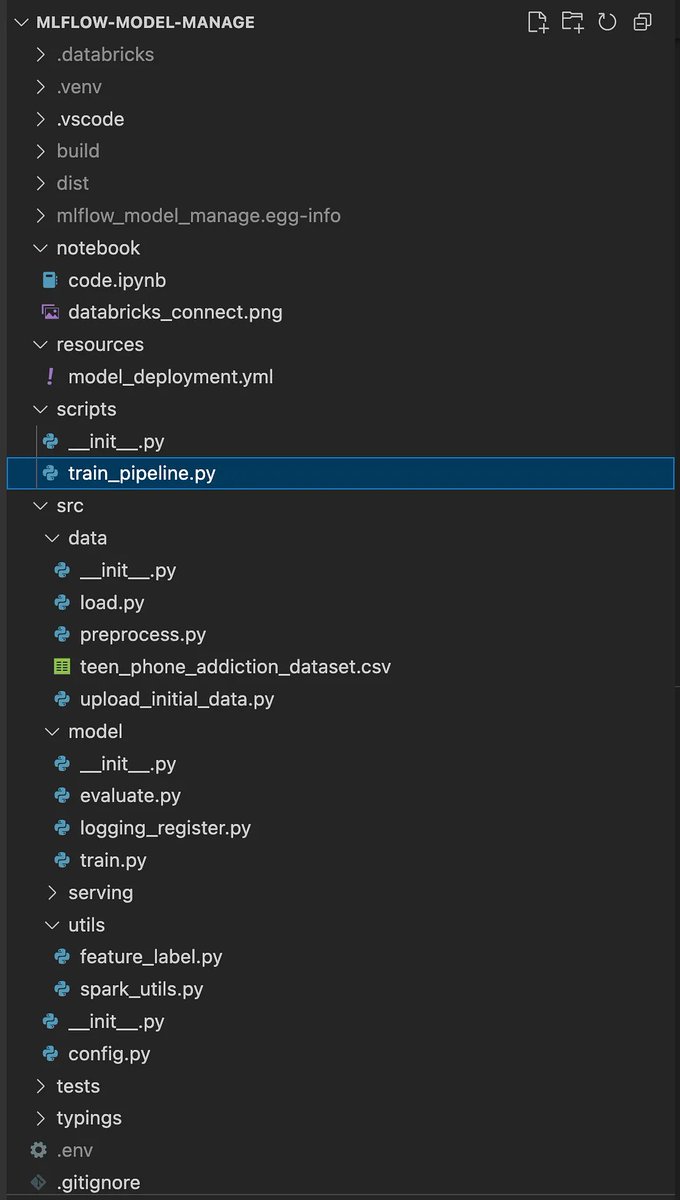Open __init__.py in model folder
This screenshot has width=680, height=1200.
coord(128,763)
